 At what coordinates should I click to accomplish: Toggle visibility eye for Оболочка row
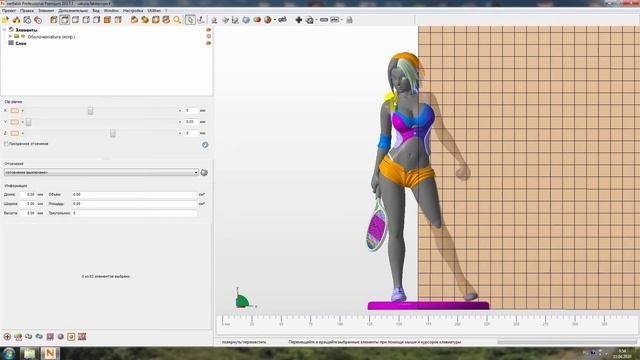[x=209, y=36]
